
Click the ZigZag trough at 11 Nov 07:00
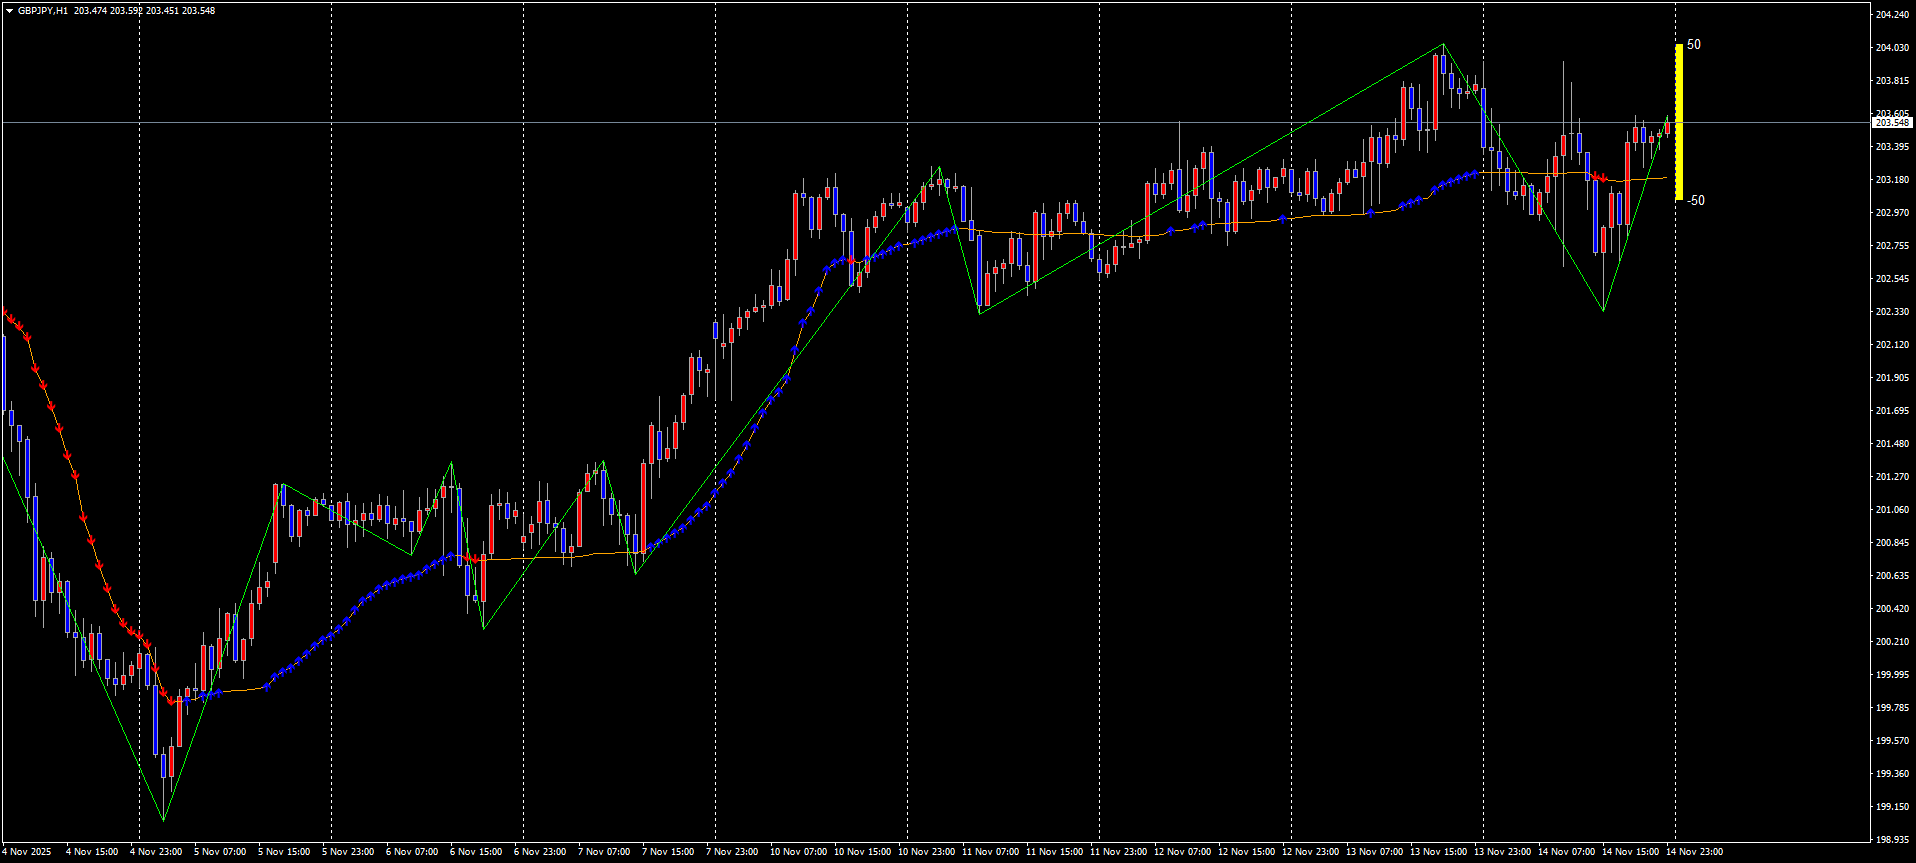[x=980, y=313]
